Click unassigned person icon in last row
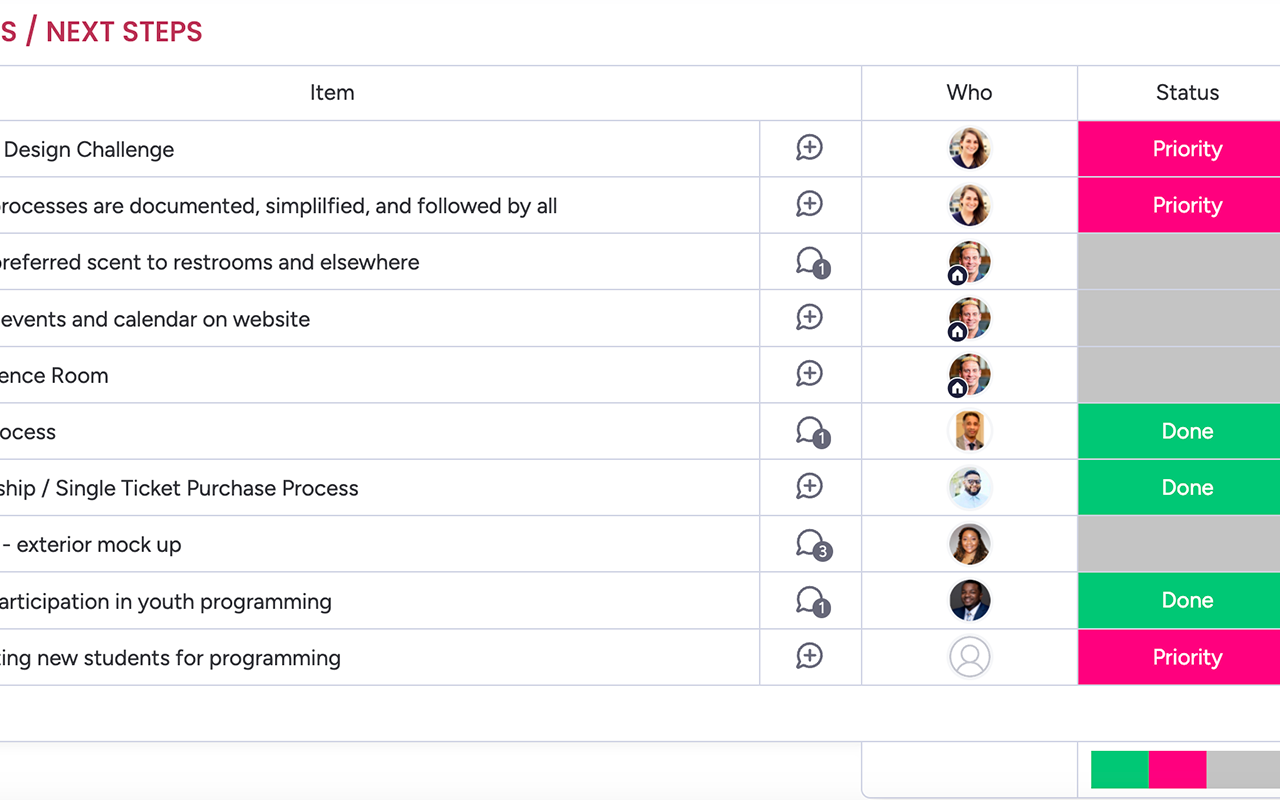This screenshot has height=800, width=1280. tap(969, 657)
